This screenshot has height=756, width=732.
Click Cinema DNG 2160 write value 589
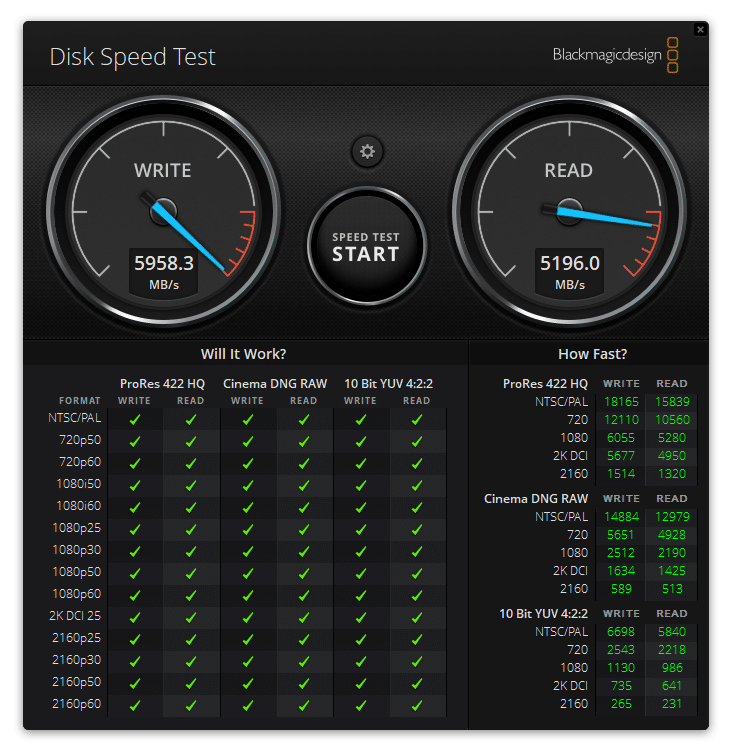pos(621,589)
